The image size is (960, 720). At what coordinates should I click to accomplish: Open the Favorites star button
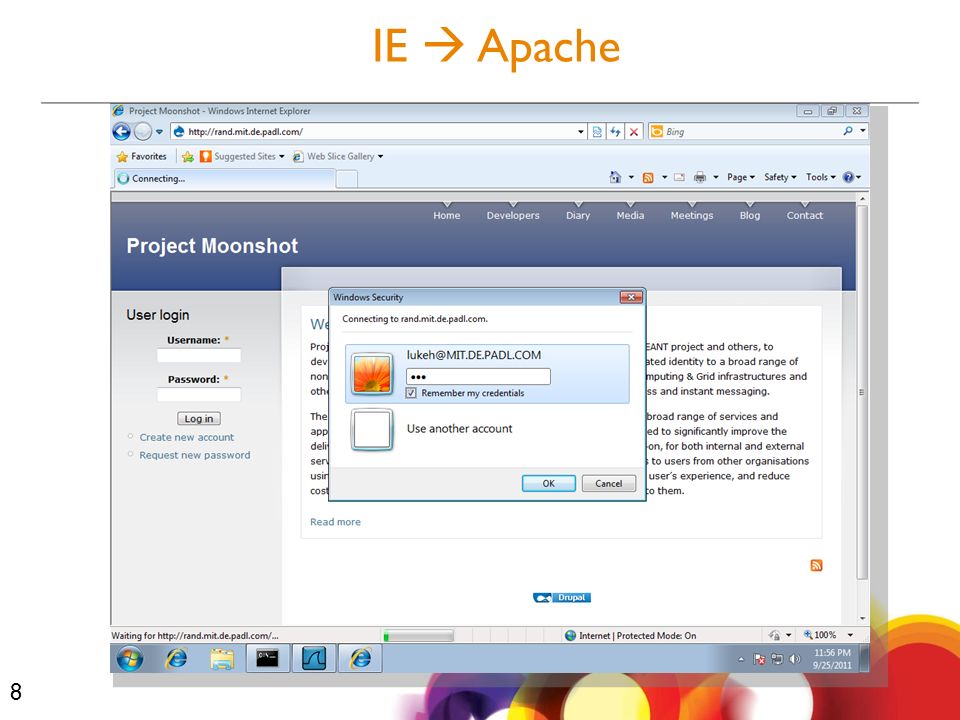point(141,157)
